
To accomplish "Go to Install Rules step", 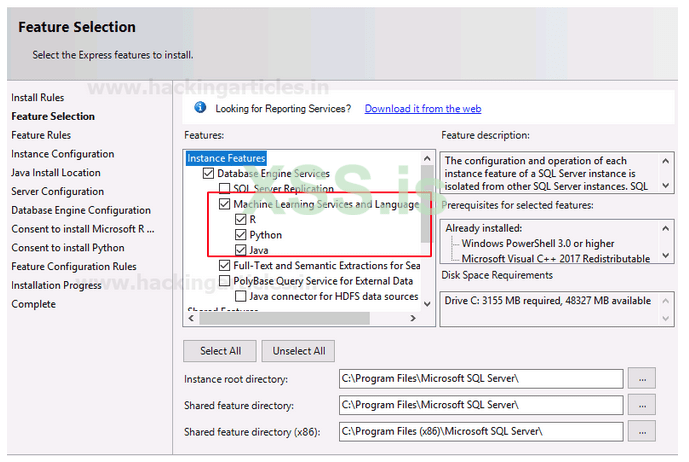I will (38, 98).
